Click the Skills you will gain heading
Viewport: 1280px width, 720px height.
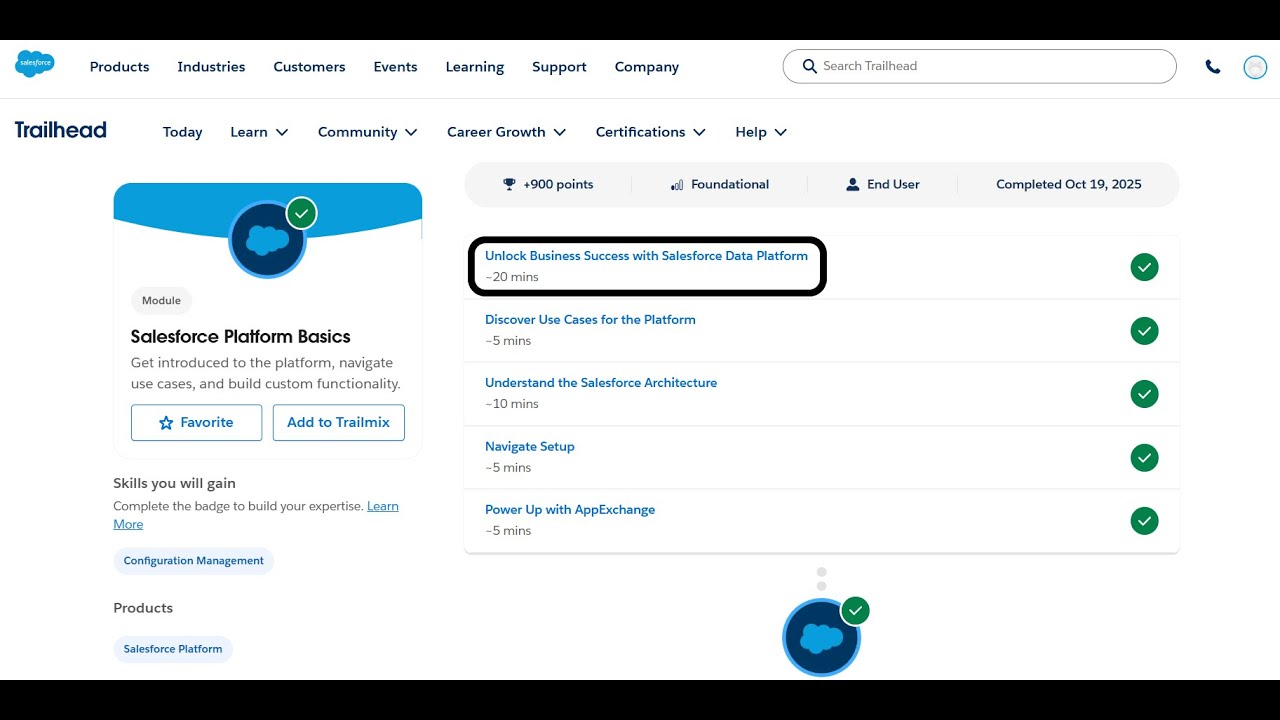(174, 483)
